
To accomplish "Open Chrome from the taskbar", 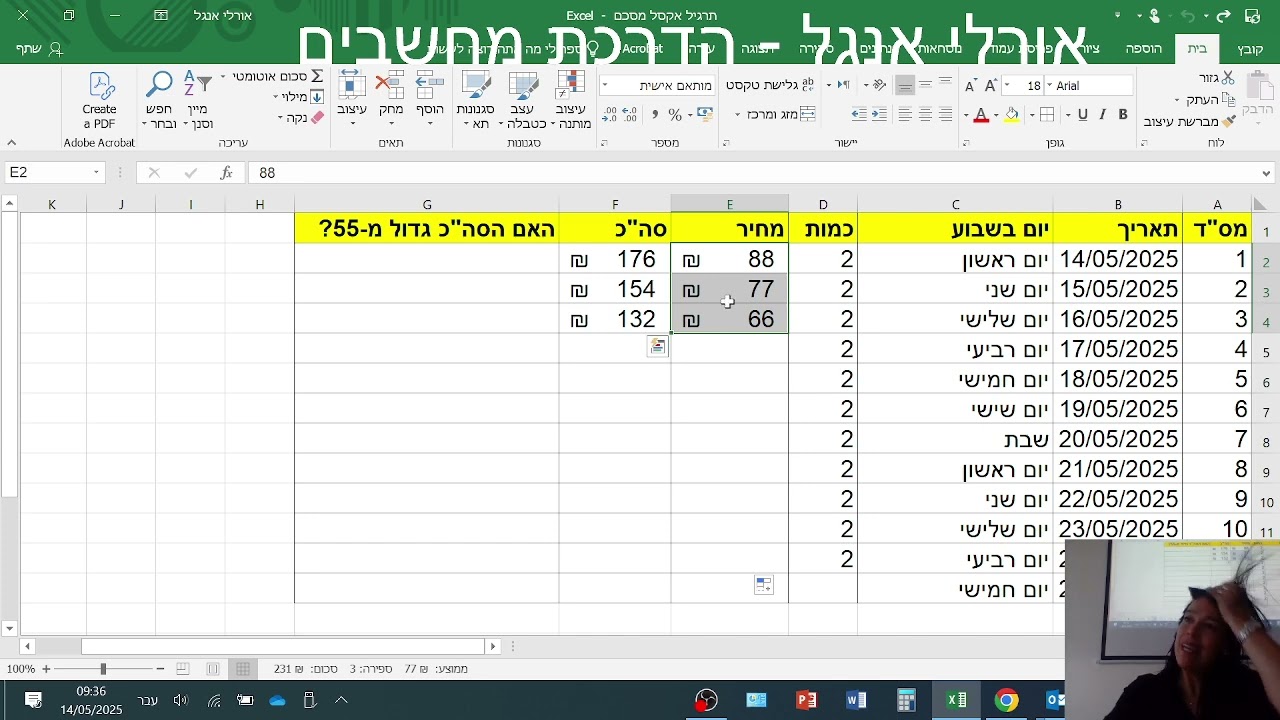I will [x=1006, y=700].
